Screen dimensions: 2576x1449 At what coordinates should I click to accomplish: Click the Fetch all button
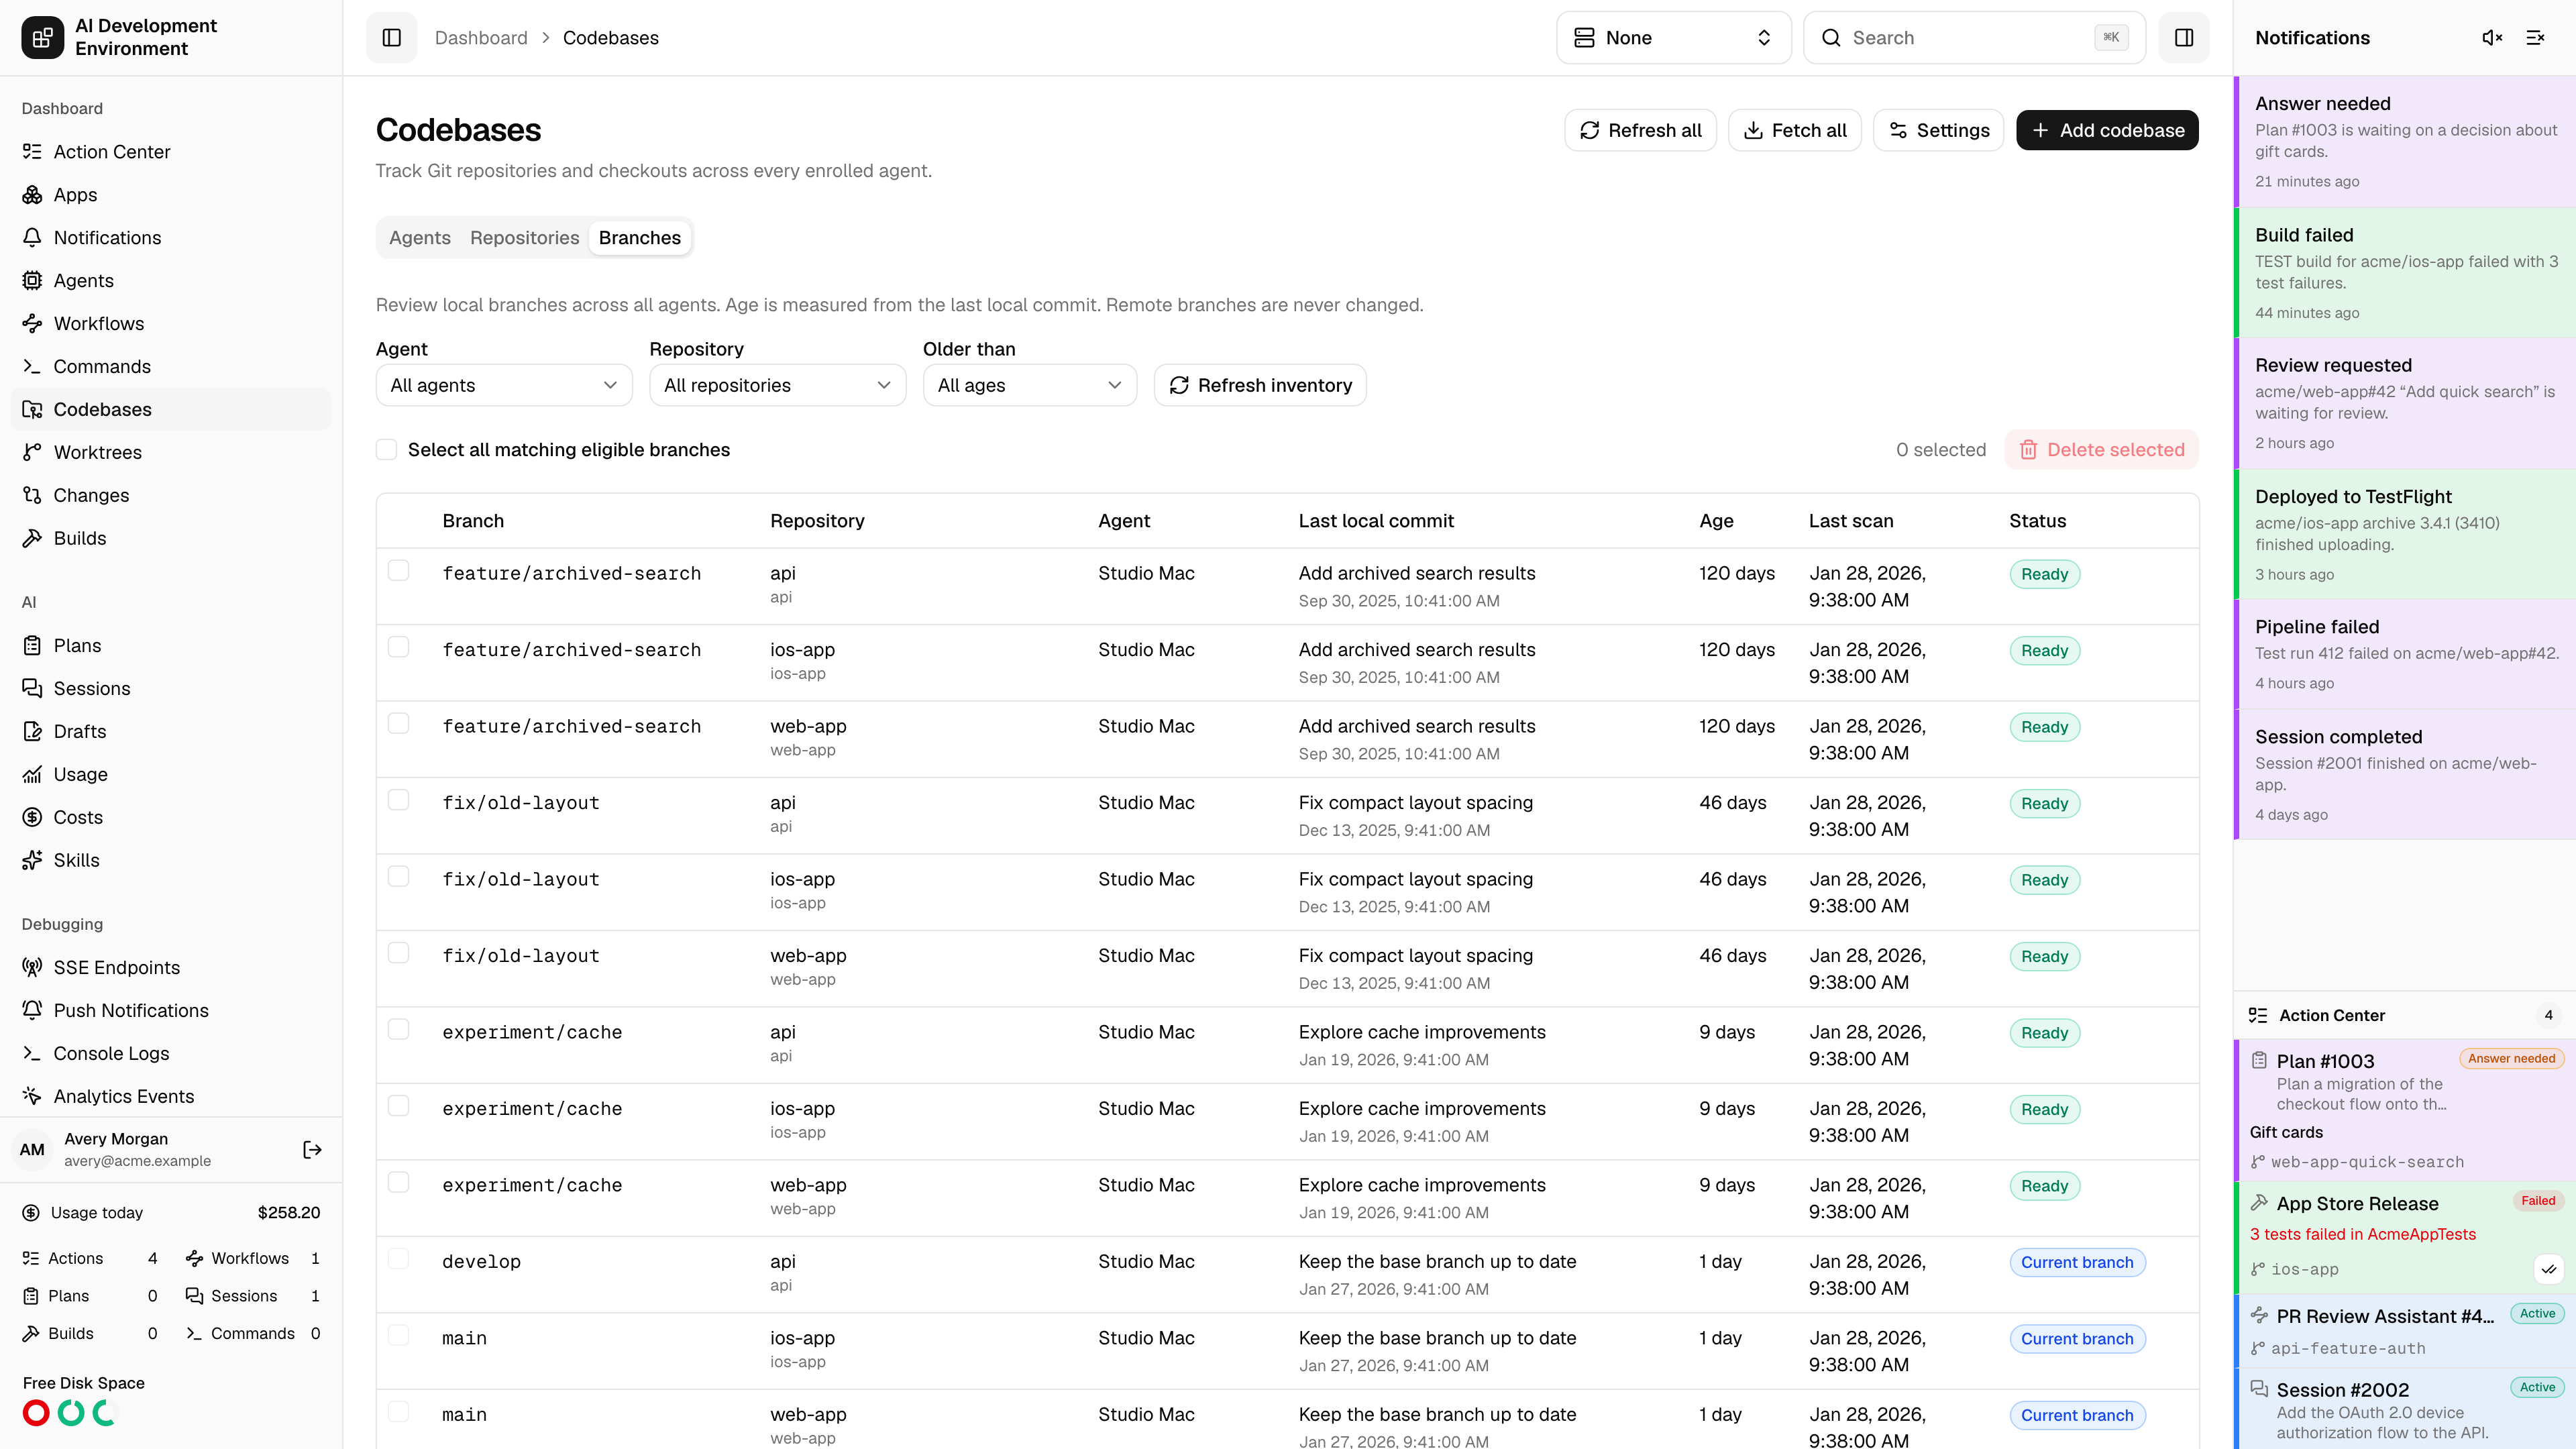tap(1794, 131)
